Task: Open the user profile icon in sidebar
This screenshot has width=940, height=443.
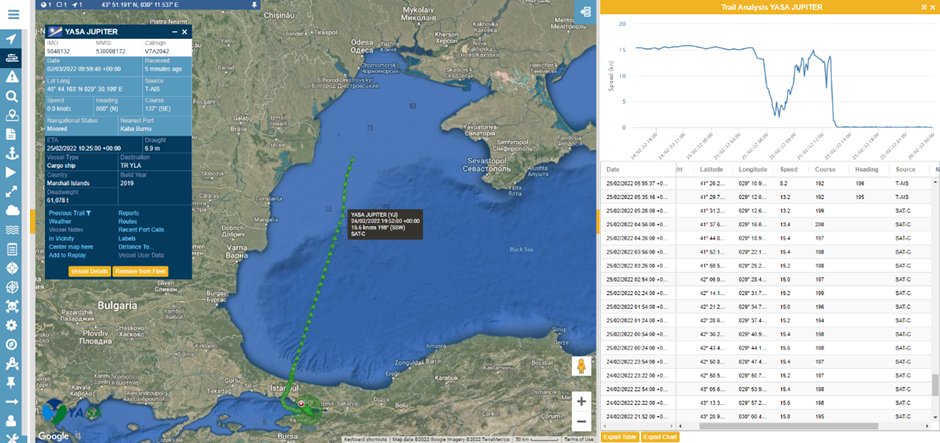Action: pos(11,421)
